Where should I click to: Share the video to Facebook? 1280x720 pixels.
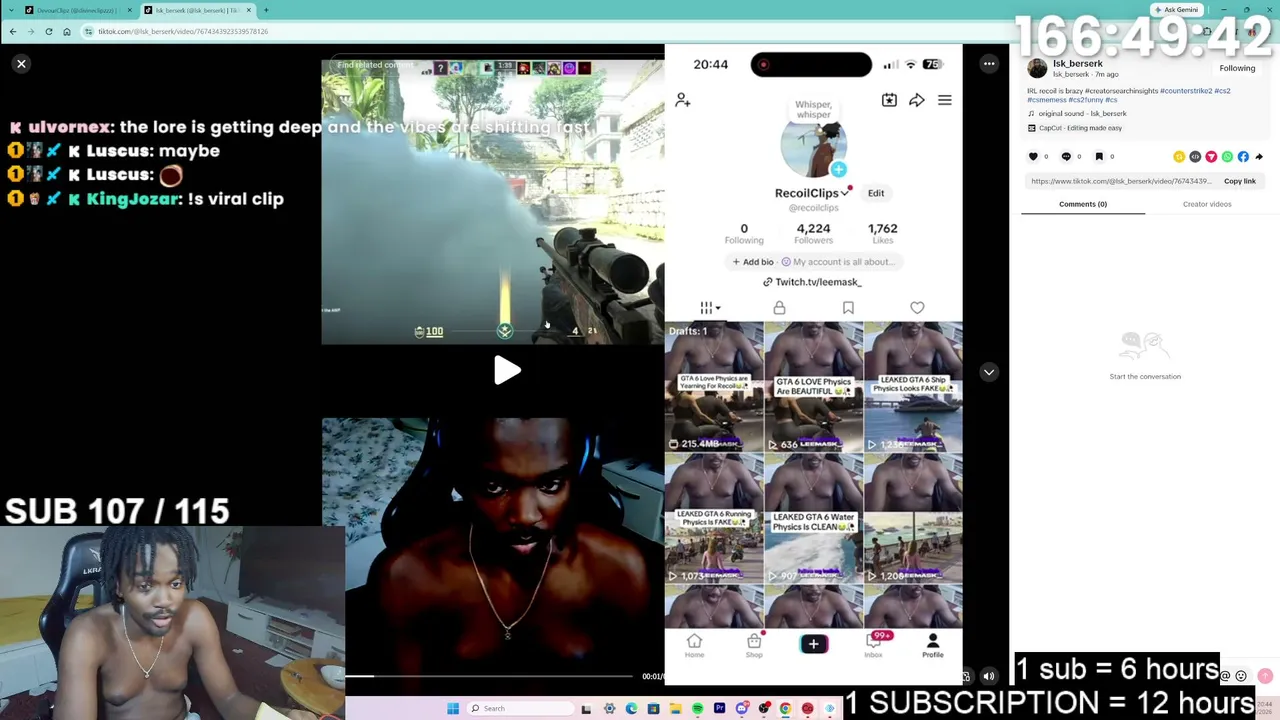click(x=1243, y=157)
